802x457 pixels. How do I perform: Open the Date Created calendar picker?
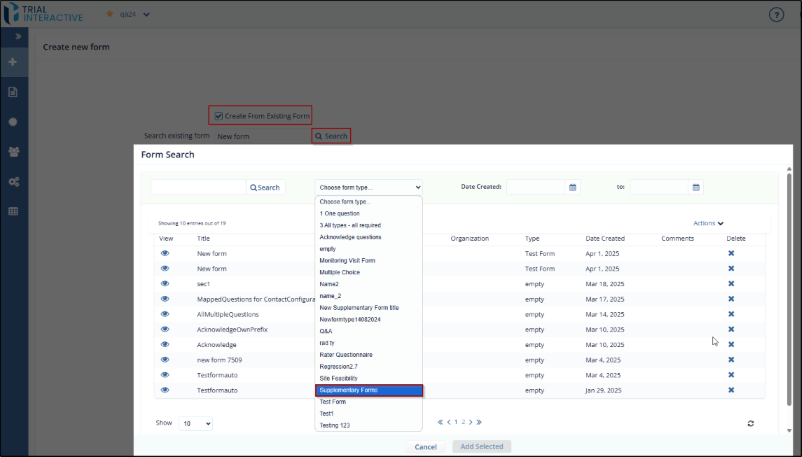[x=573, y=187]
